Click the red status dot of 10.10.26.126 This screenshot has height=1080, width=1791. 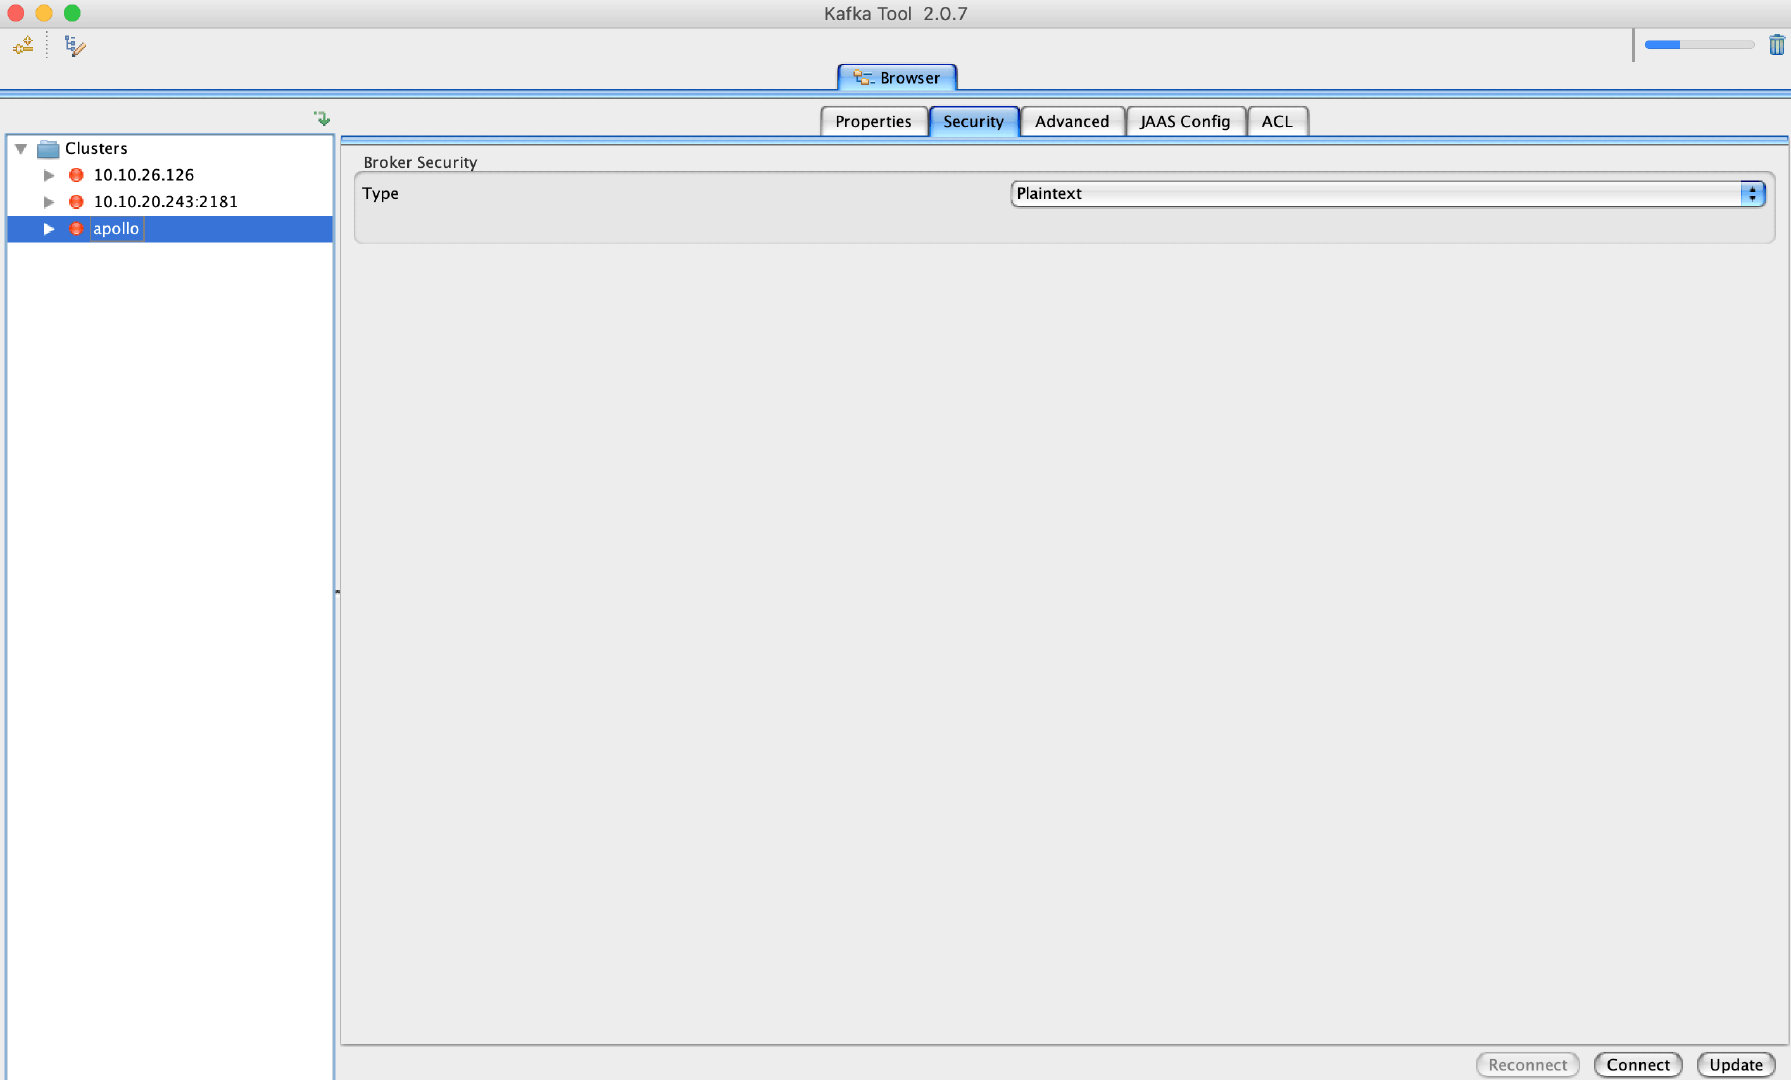tap(76, 175)
